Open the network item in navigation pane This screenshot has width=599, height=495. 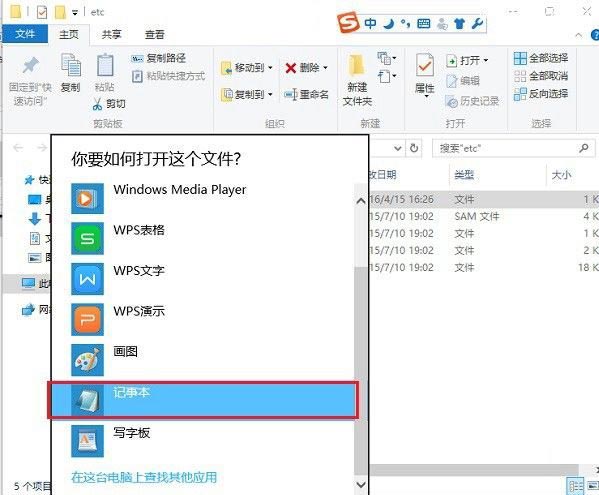[36, 310]
